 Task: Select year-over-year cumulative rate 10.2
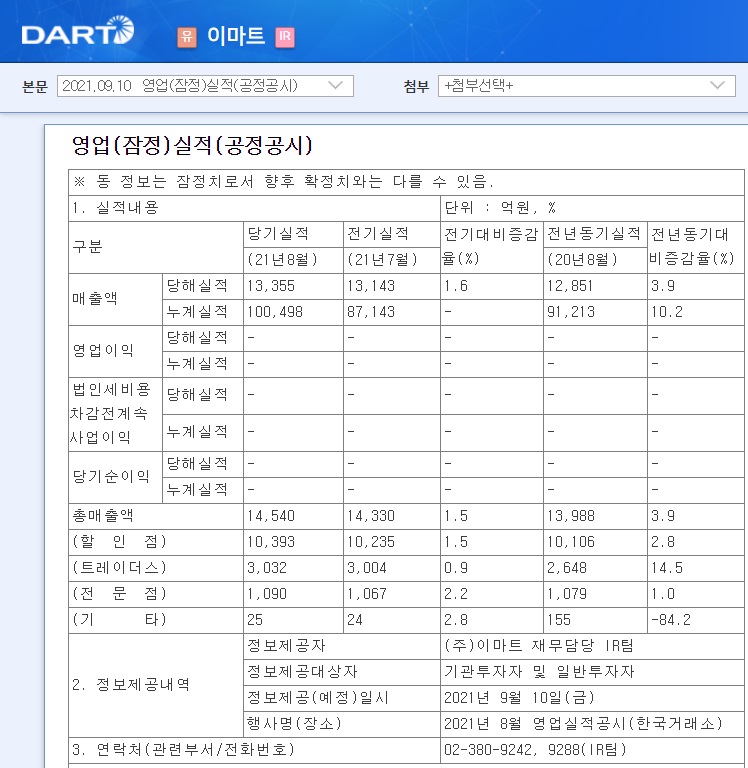[x=666, y=312]
